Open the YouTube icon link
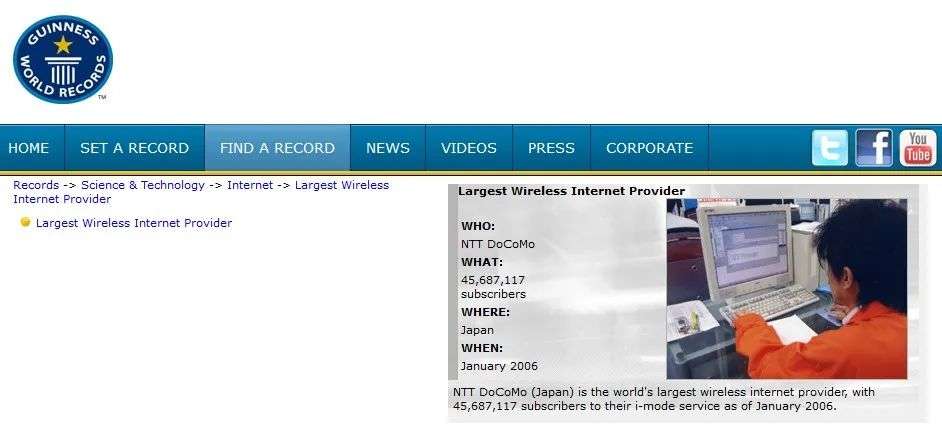This screenshot has height=436, width=942. click(917, 148)
